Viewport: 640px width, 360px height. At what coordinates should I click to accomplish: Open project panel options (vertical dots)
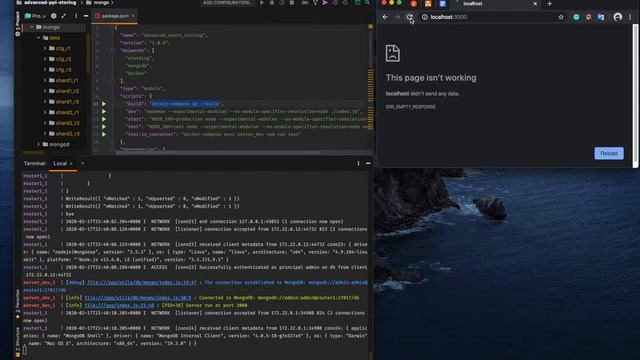click(76, 16)
